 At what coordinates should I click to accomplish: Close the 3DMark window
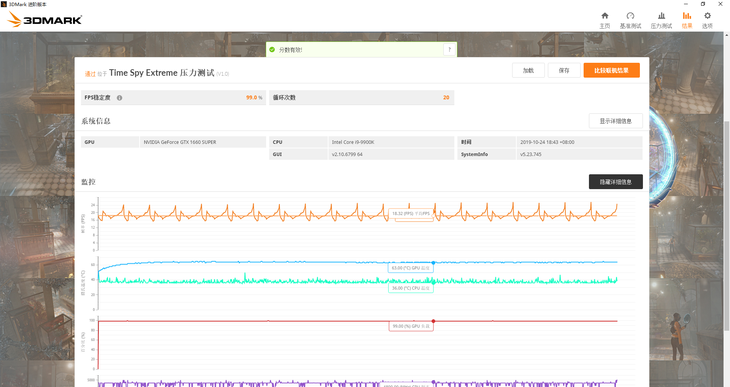click(720, 4)
